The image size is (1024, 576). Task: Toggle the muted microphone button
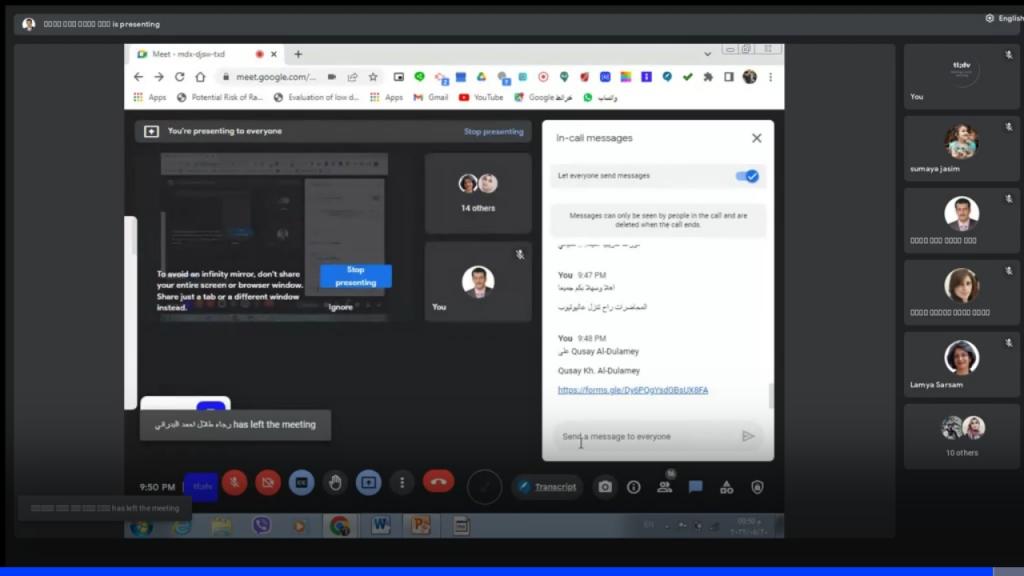[x=234, y=483]
